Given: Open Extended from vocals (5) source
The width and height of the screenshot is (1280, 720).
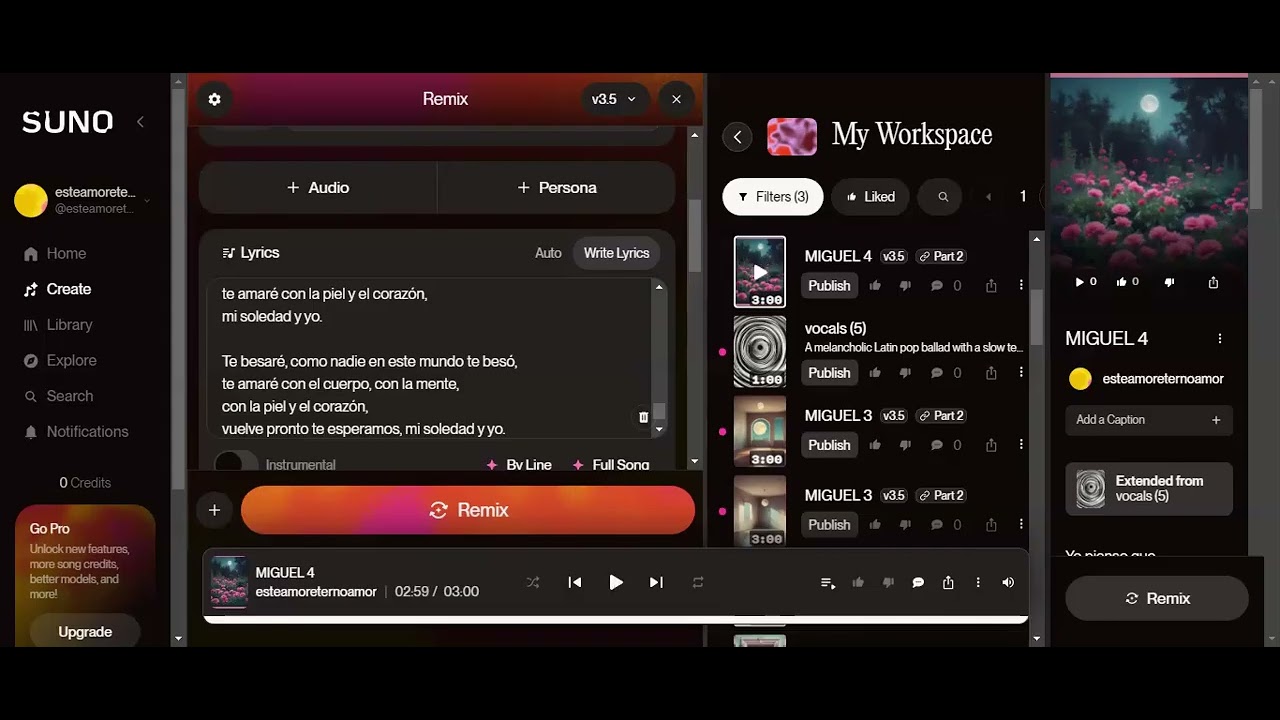Looking at the screenshot, I should (1149, 489).
